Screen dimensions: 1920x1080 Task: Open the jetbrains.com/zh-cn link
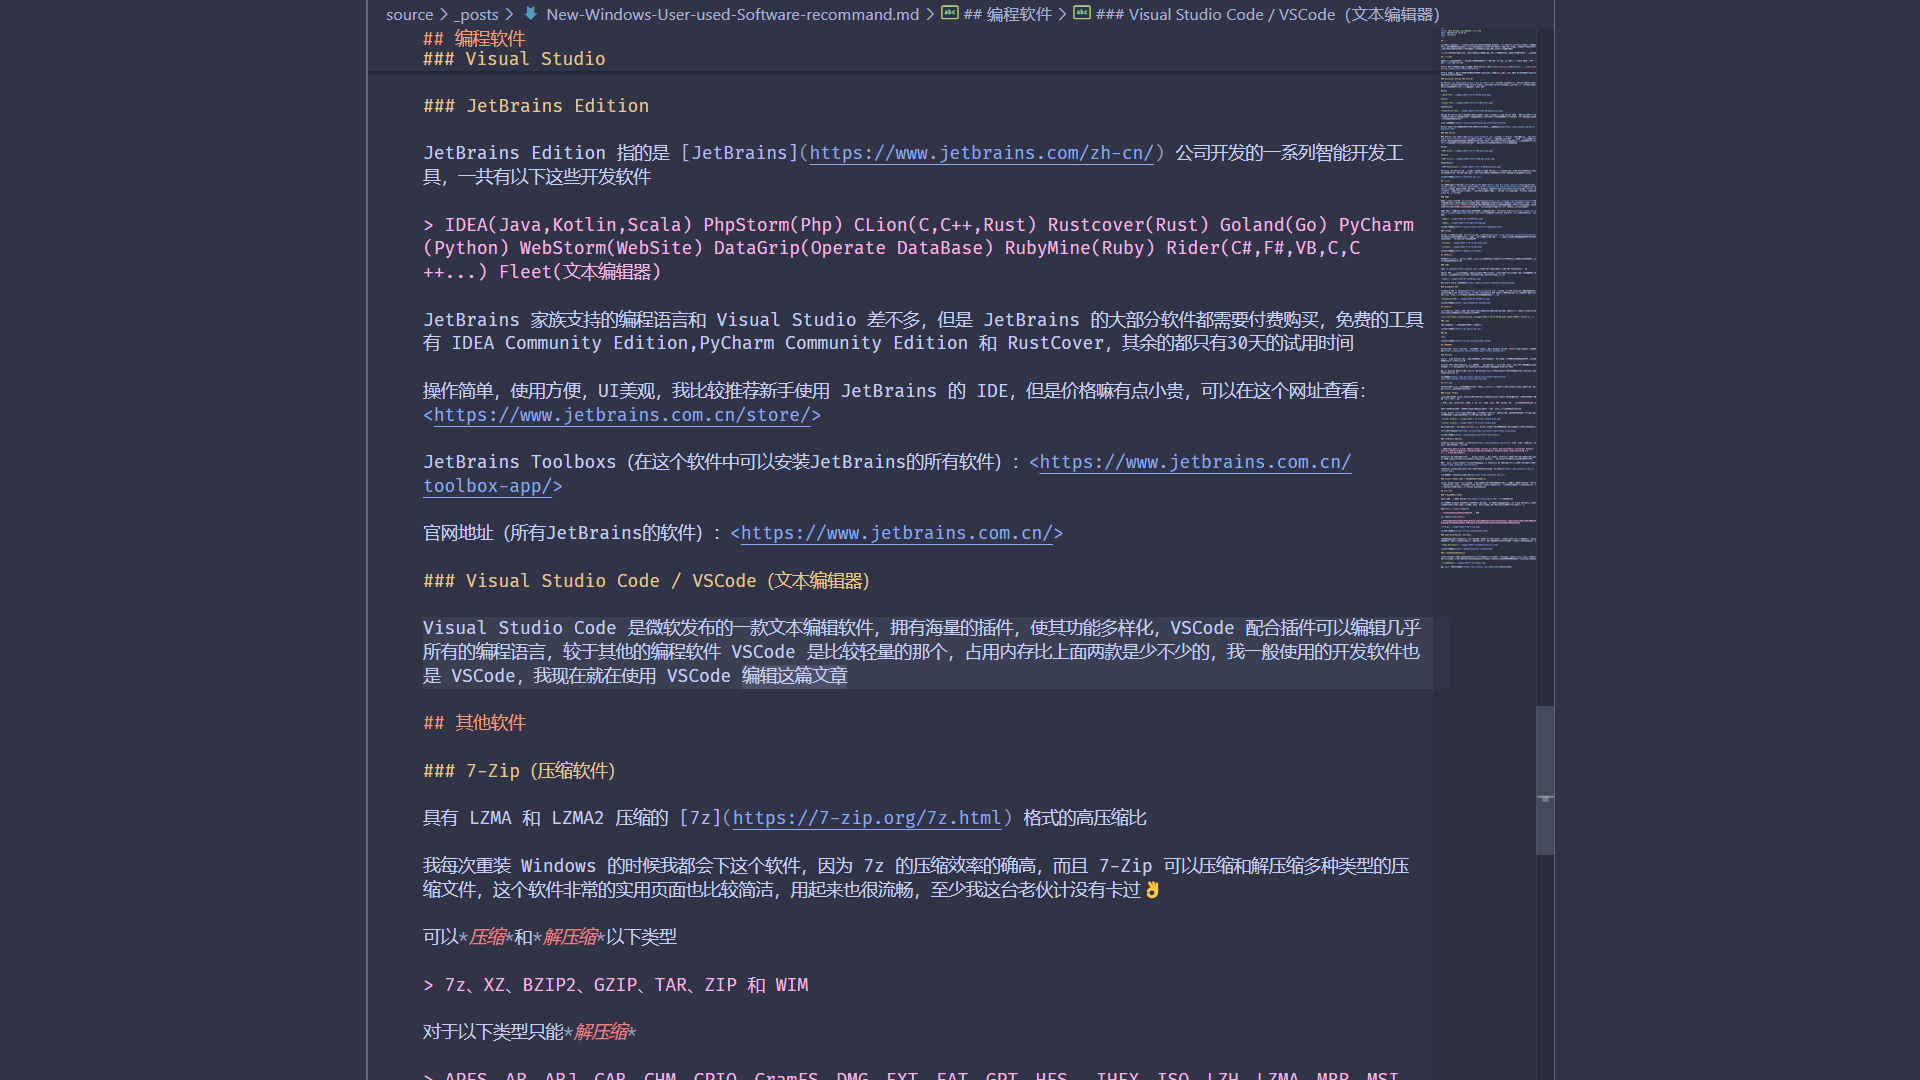point(981,153)
